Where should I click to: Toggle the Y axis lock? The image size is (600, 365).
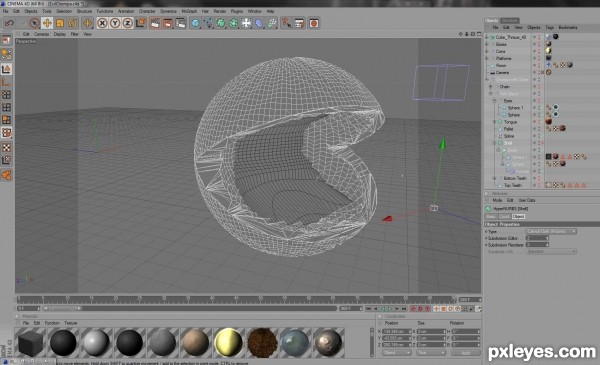point(115,23)
